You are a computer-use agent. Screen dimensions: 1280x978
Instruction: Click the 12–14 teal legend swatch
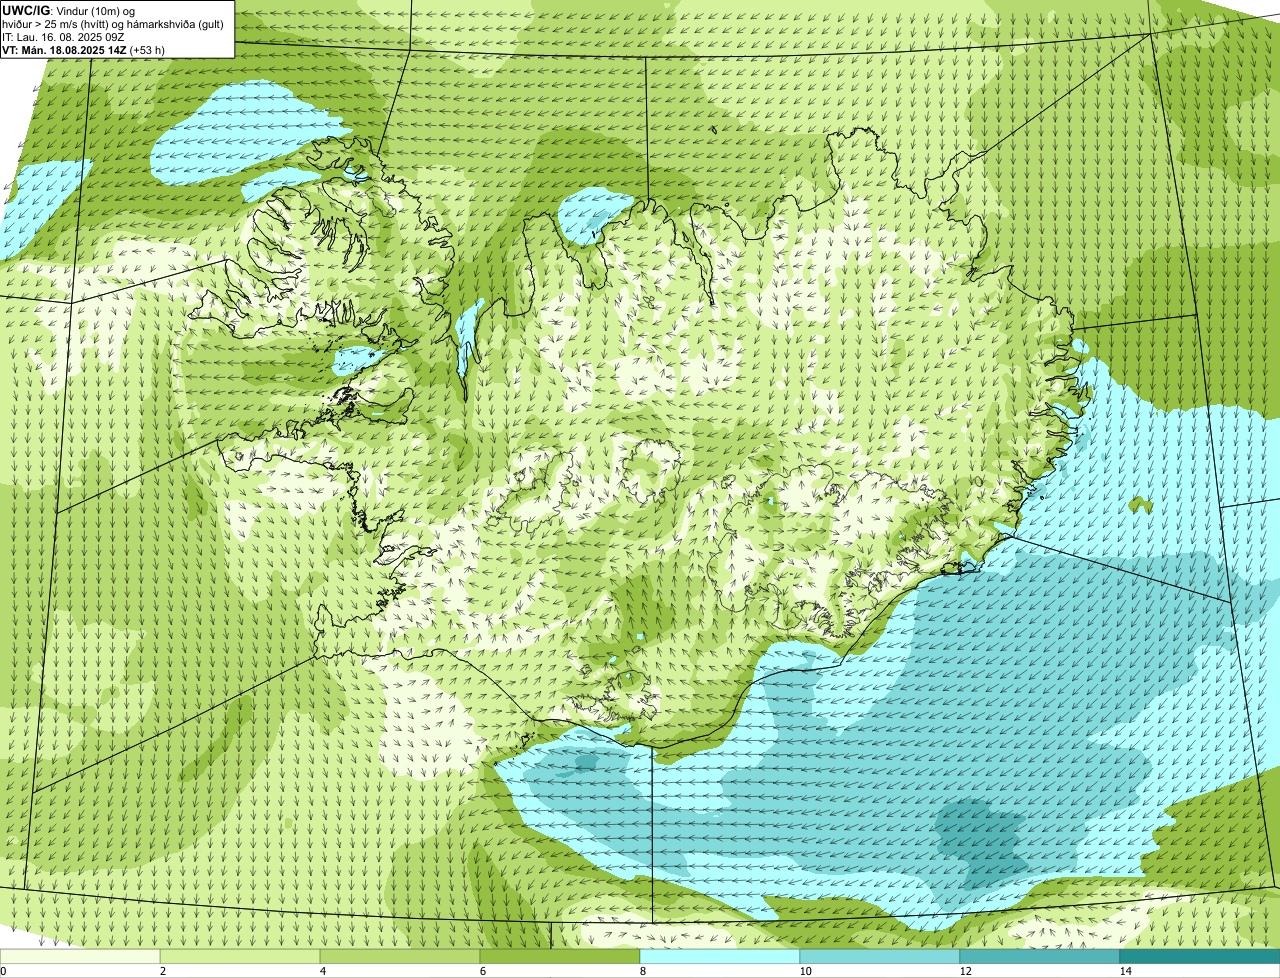(x=1040, y=956)
